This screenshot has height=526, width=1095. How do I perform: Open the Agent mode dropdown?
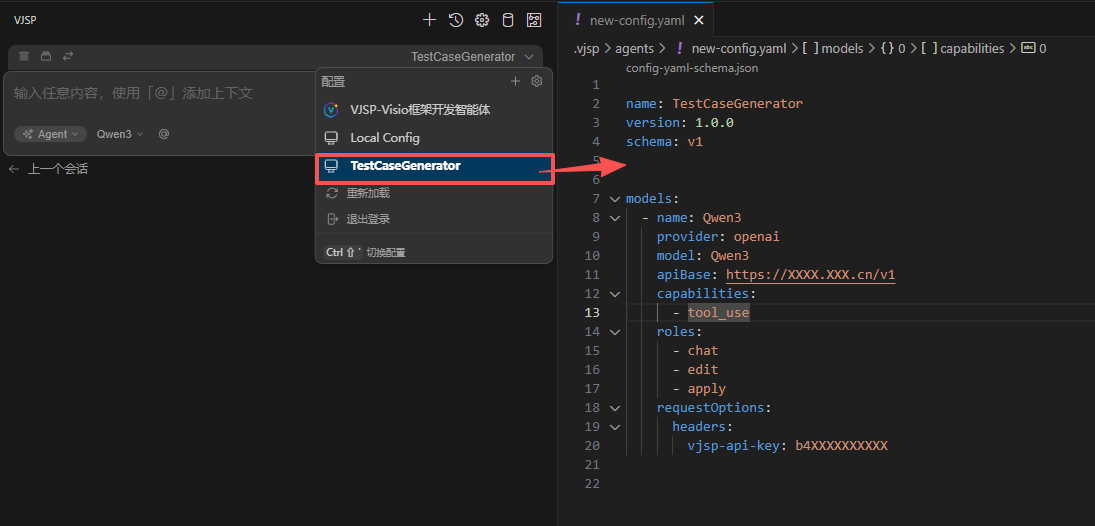pyautogui.click(x=50, y=134)
